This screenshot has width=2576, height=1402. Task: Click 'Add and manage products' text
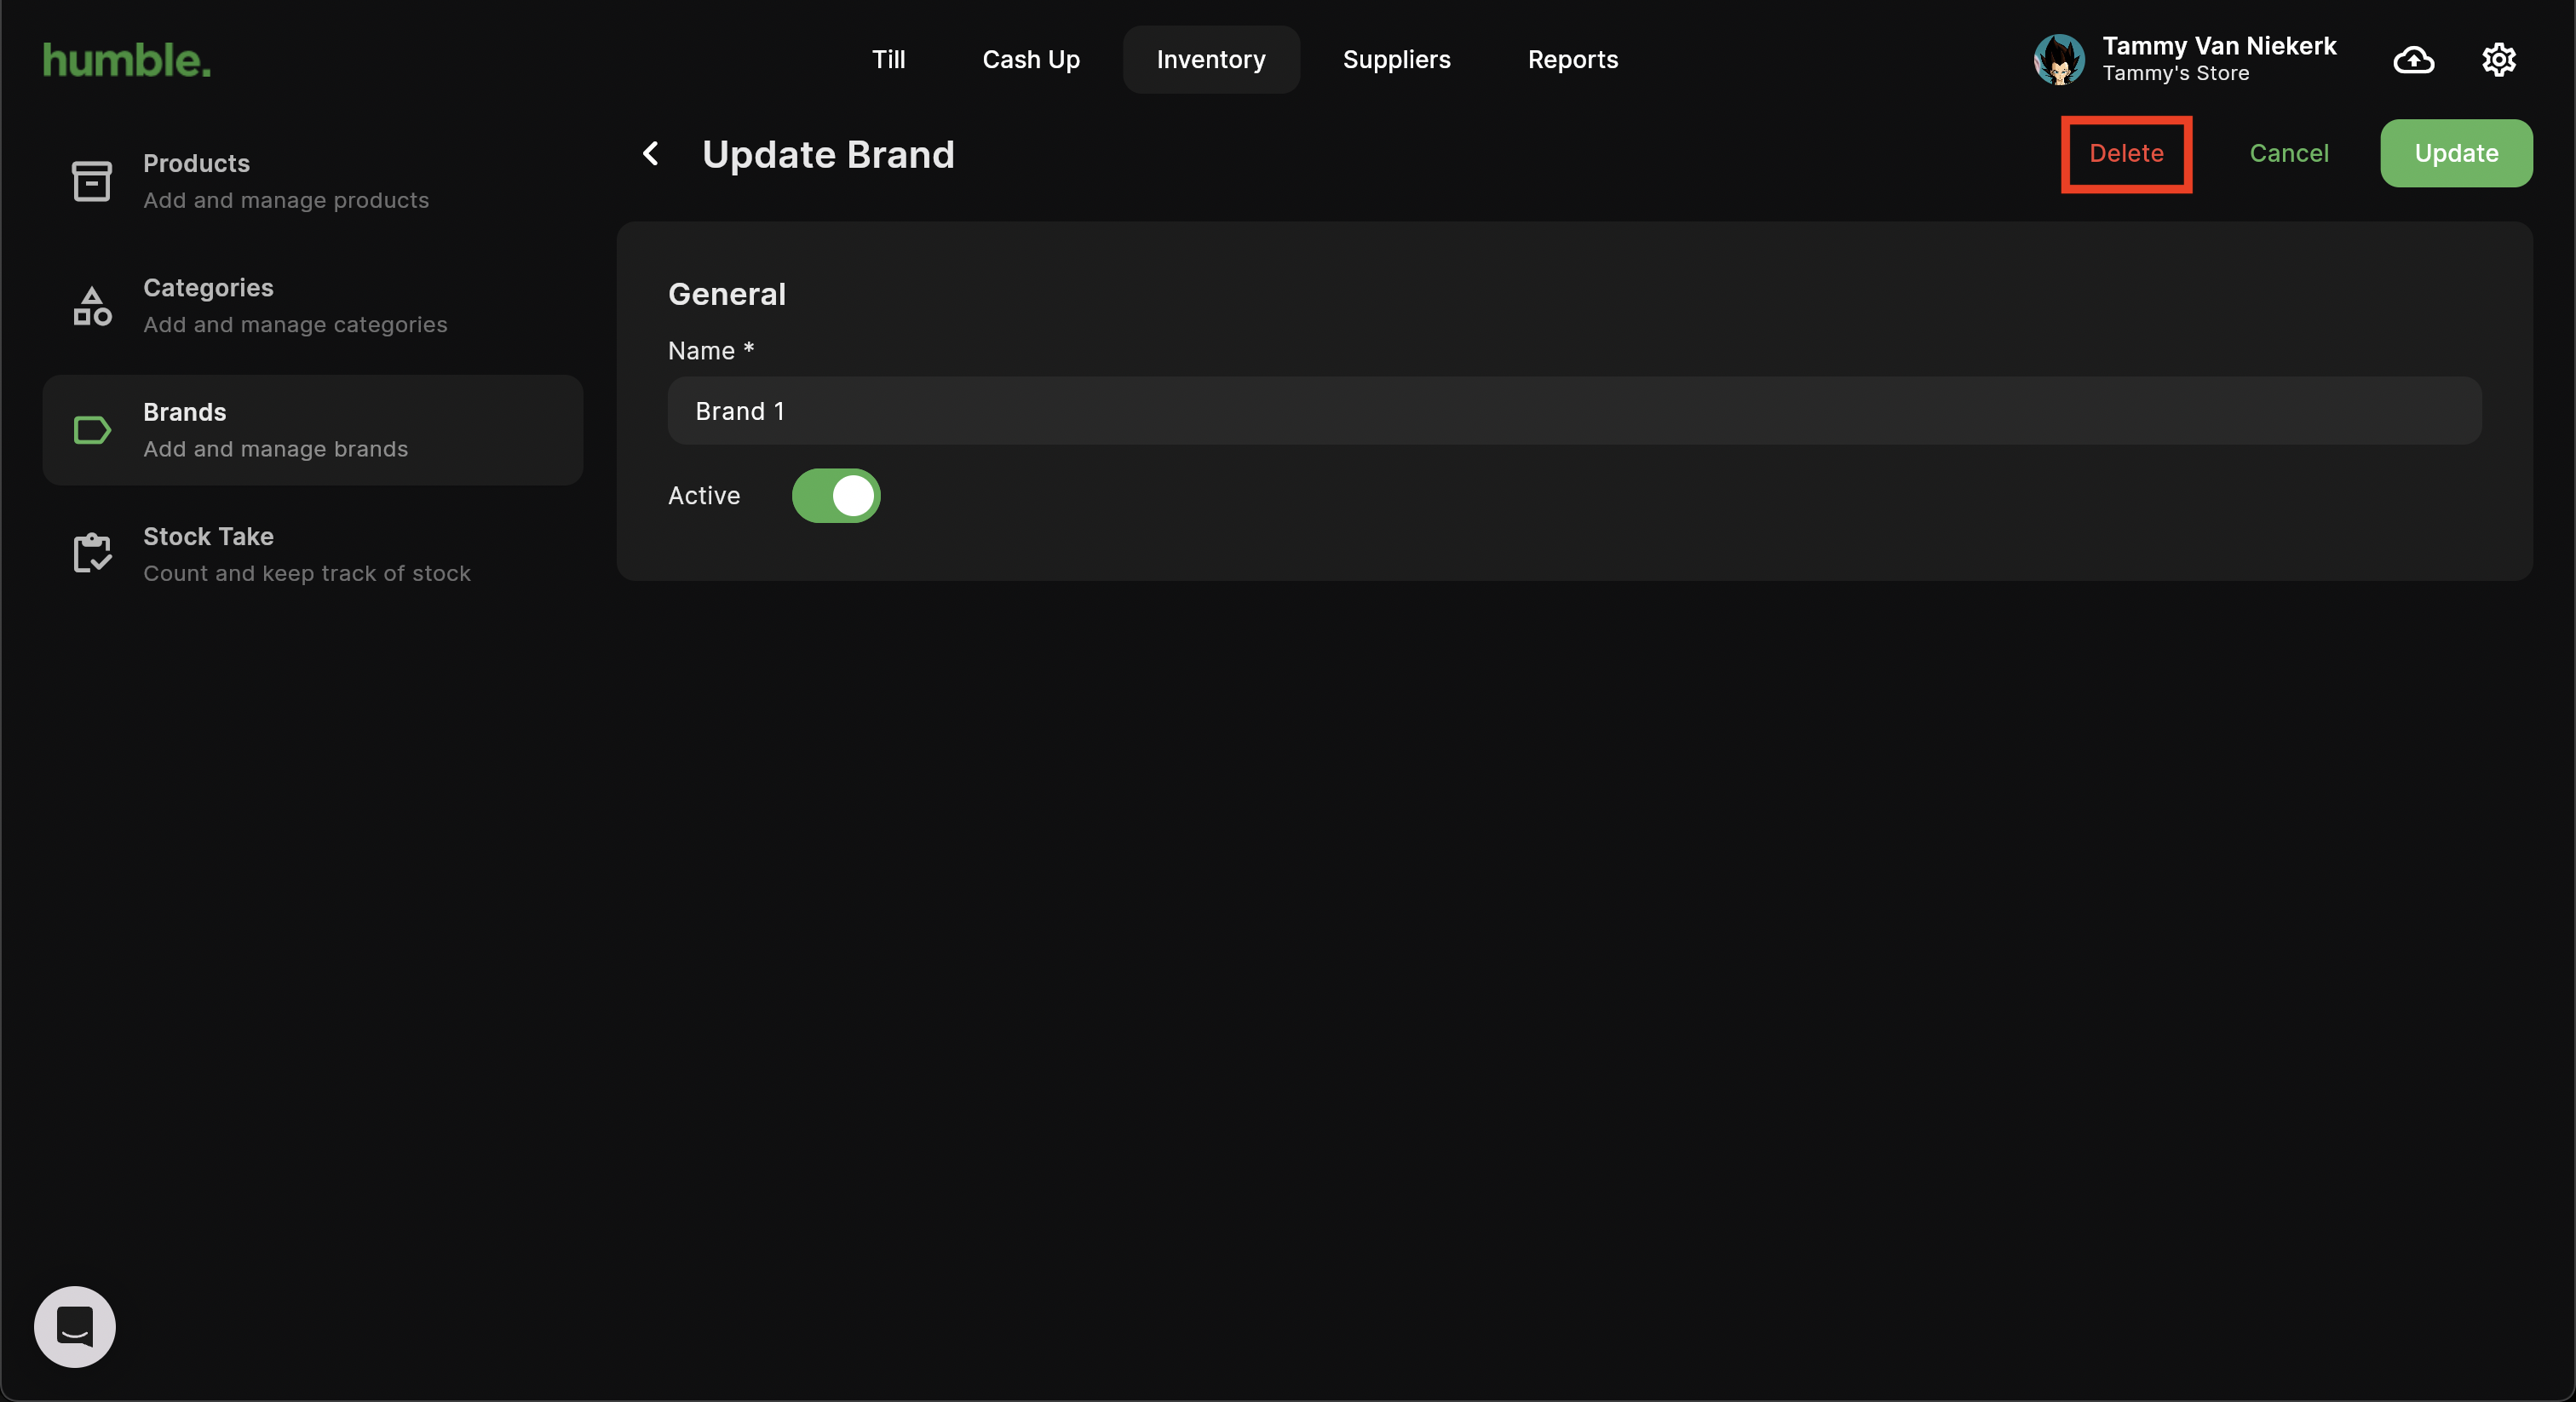click(x=286, y=200)
